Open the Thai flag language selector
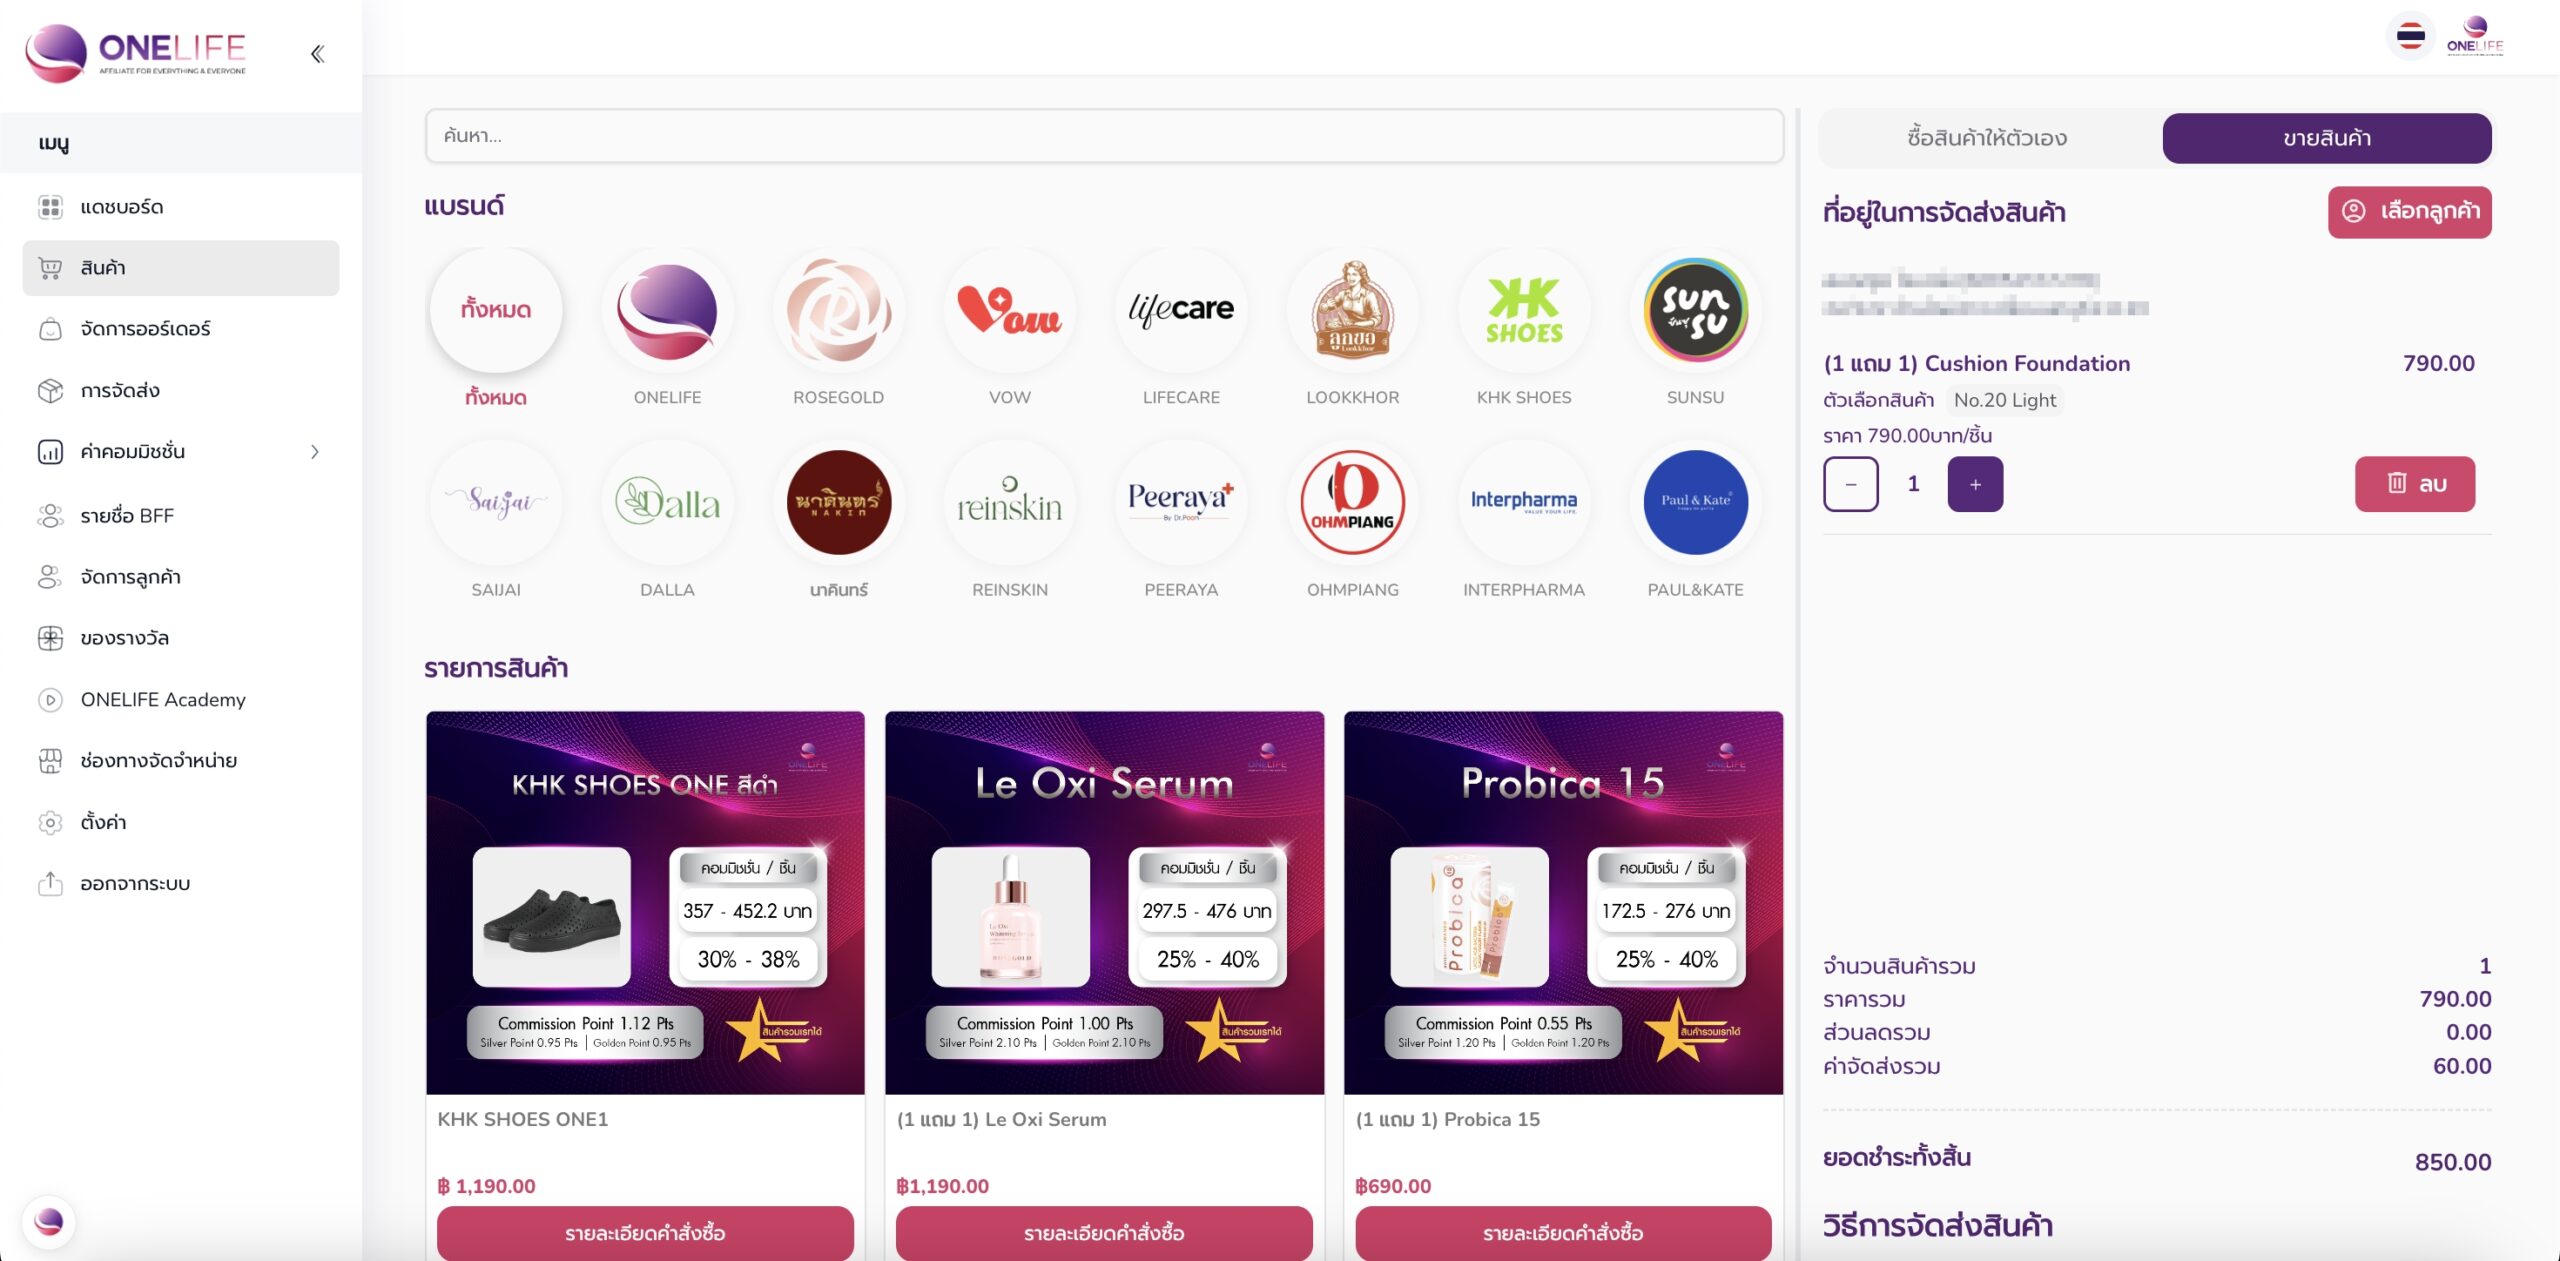2560x1261 pixels. tap(2410, 37)
